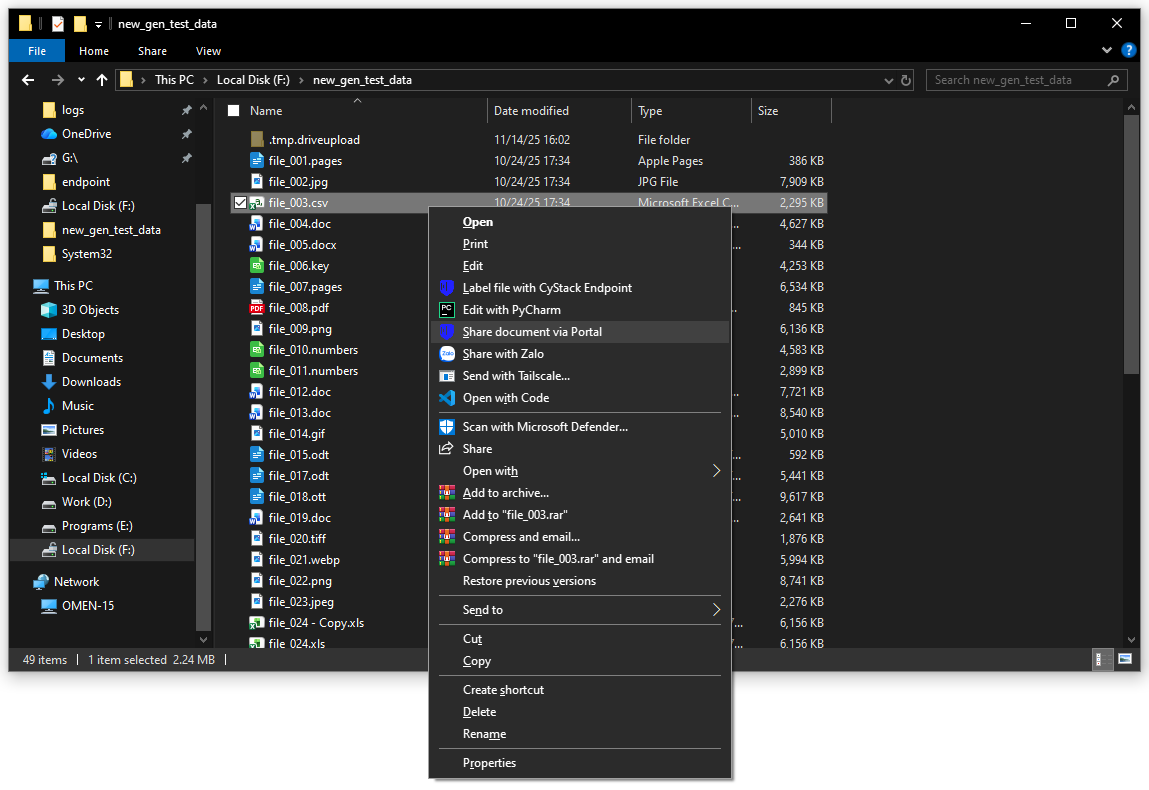Viewport: 1149px width, 790px height.
Task: Select file_021.webp in the file list
Action: coord(303,559)
